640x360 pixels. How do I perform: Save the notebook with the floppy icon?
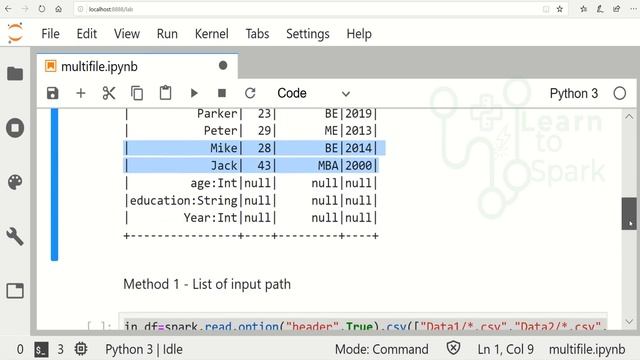[x=53, y=93]
